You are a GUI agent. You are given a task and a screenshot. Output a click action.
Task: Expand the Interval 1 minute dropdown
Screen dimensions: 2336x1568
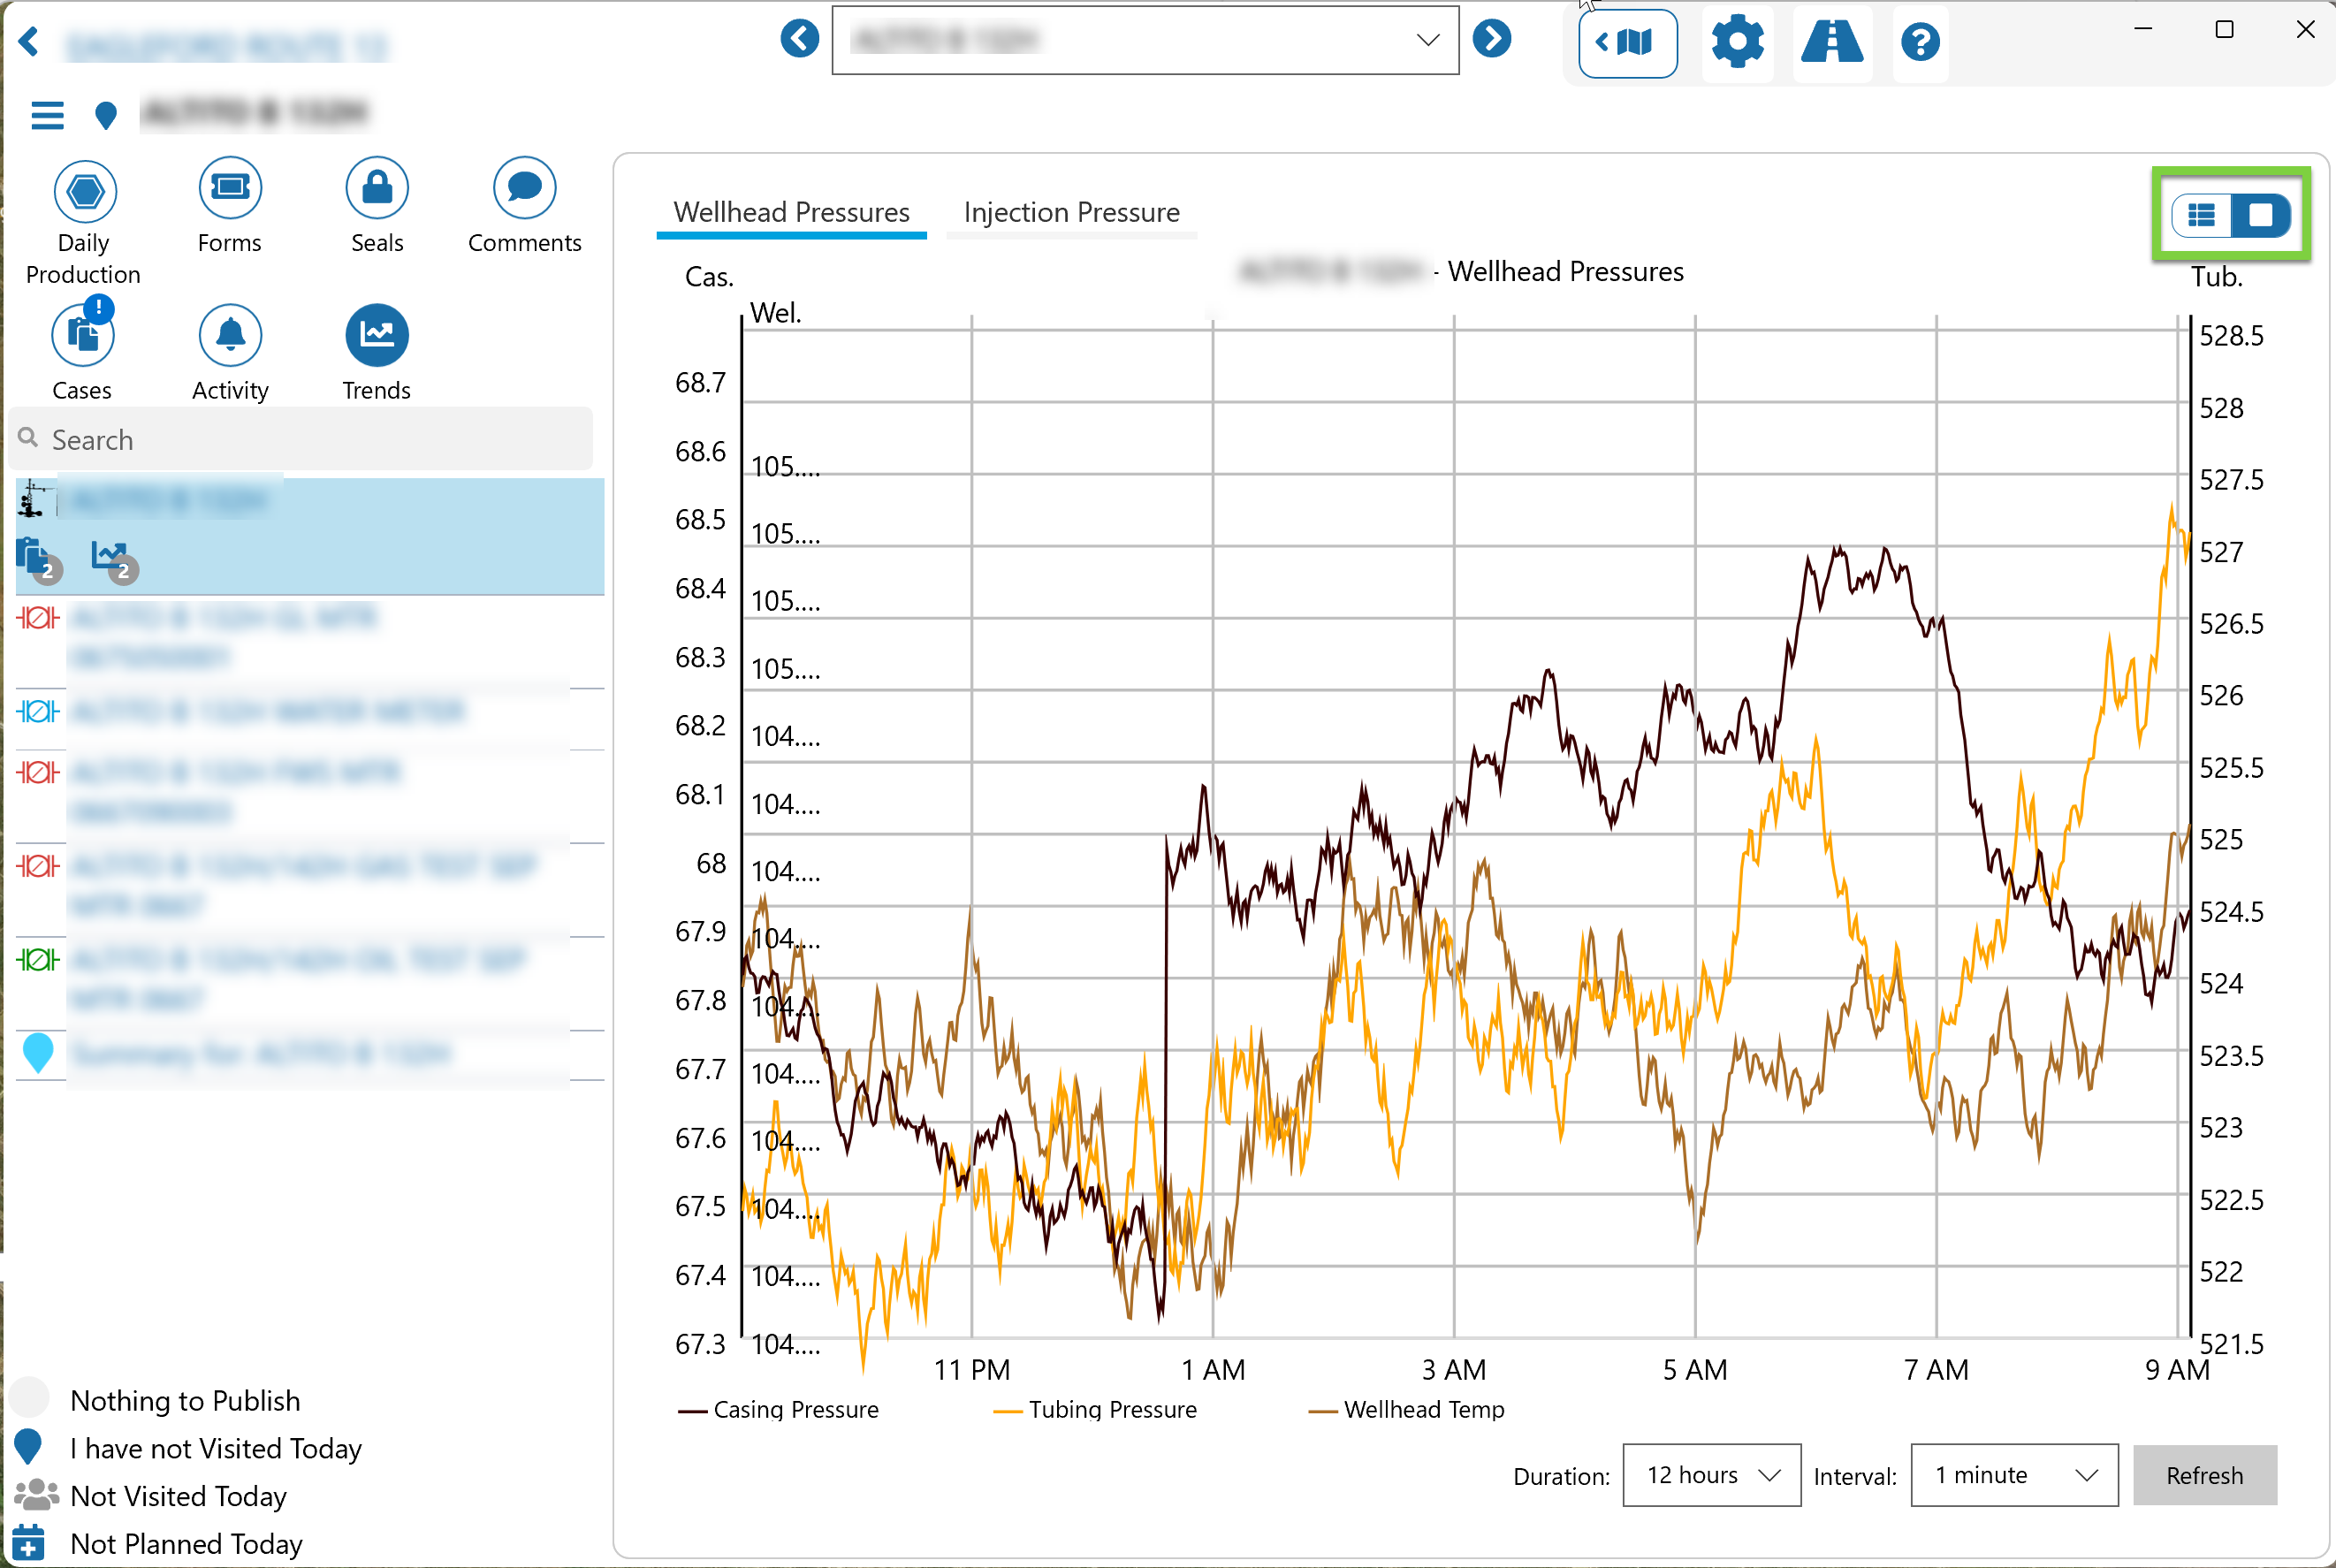(2013, 1475)
